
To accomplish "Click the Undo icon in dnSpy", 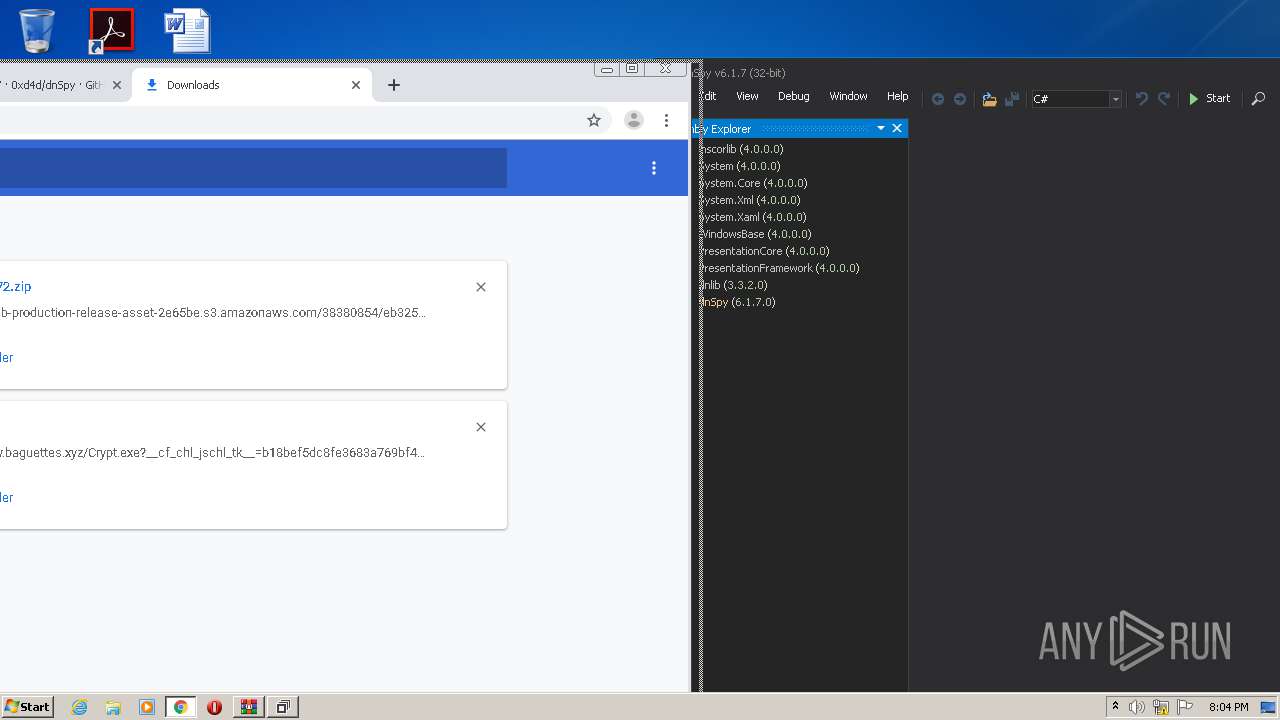I will pyautogui.click(x=1141, y=99).
